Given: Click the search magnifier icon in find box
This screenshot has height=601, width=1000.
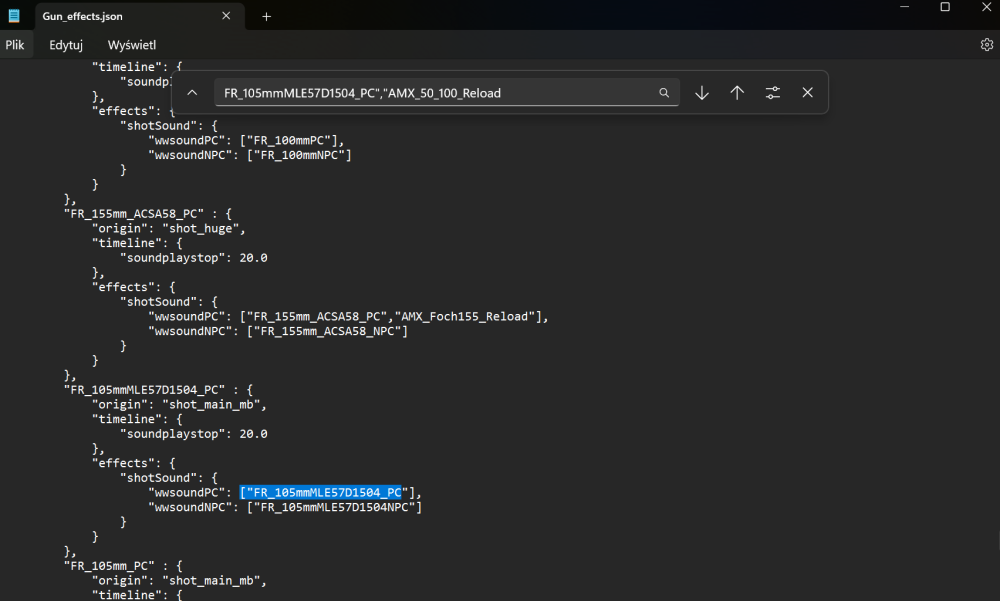Looking at the screenshot, I should point(664,93).
